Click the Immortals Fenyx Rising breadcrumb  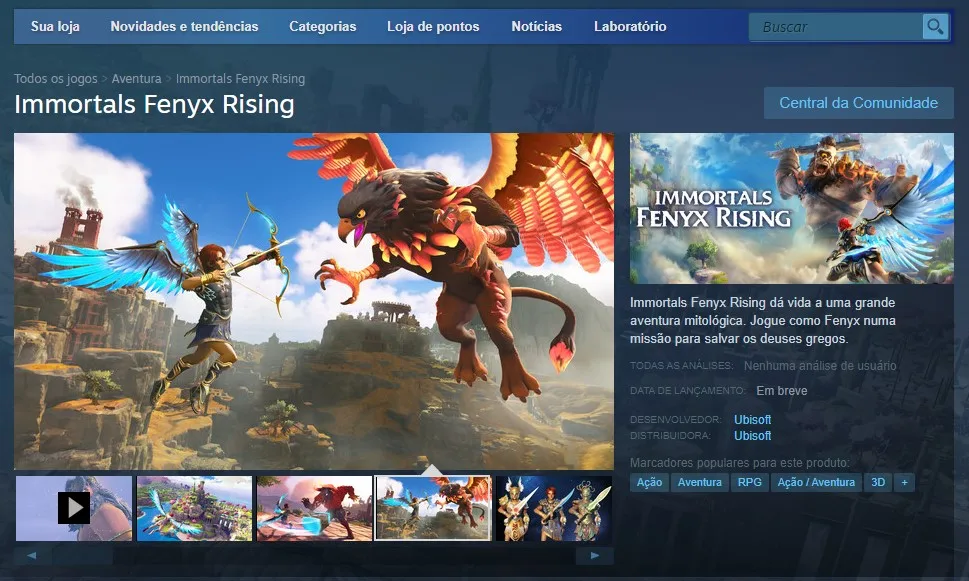point(240,78)
